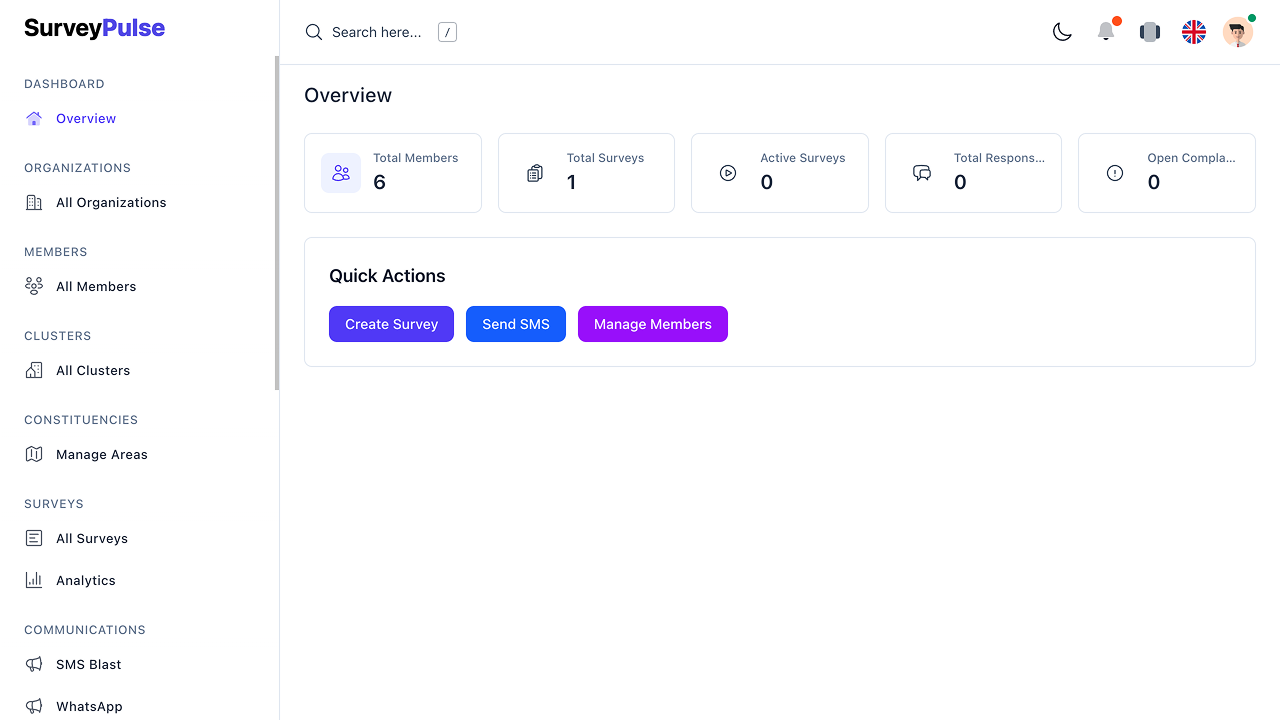This screenshot has width=1280, height=720.
Task: Click the Total Members people icon
Action: click(341, 173)
